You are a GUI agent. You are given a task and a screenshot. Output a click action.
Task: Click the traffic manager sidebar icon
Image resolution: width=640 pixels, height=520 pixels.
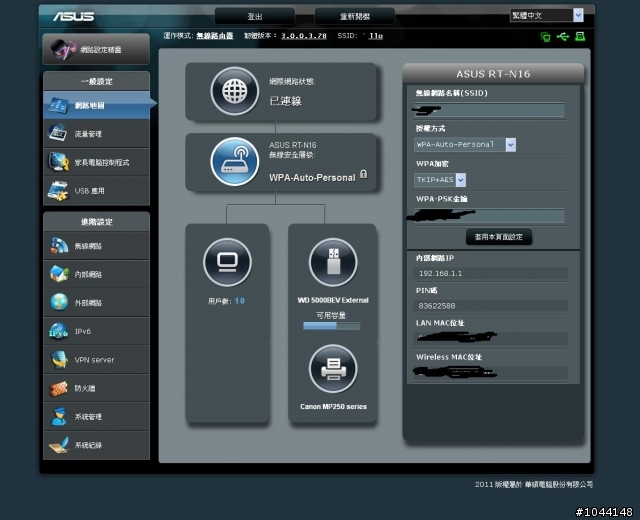tap(58, 133)
